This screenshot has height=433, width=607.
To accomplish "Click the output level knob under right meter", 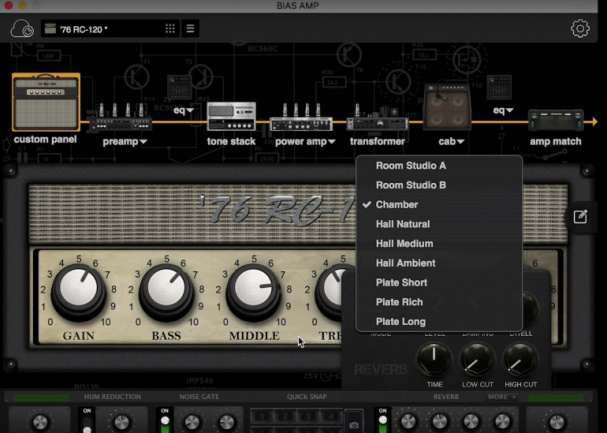I will point(556,422).
